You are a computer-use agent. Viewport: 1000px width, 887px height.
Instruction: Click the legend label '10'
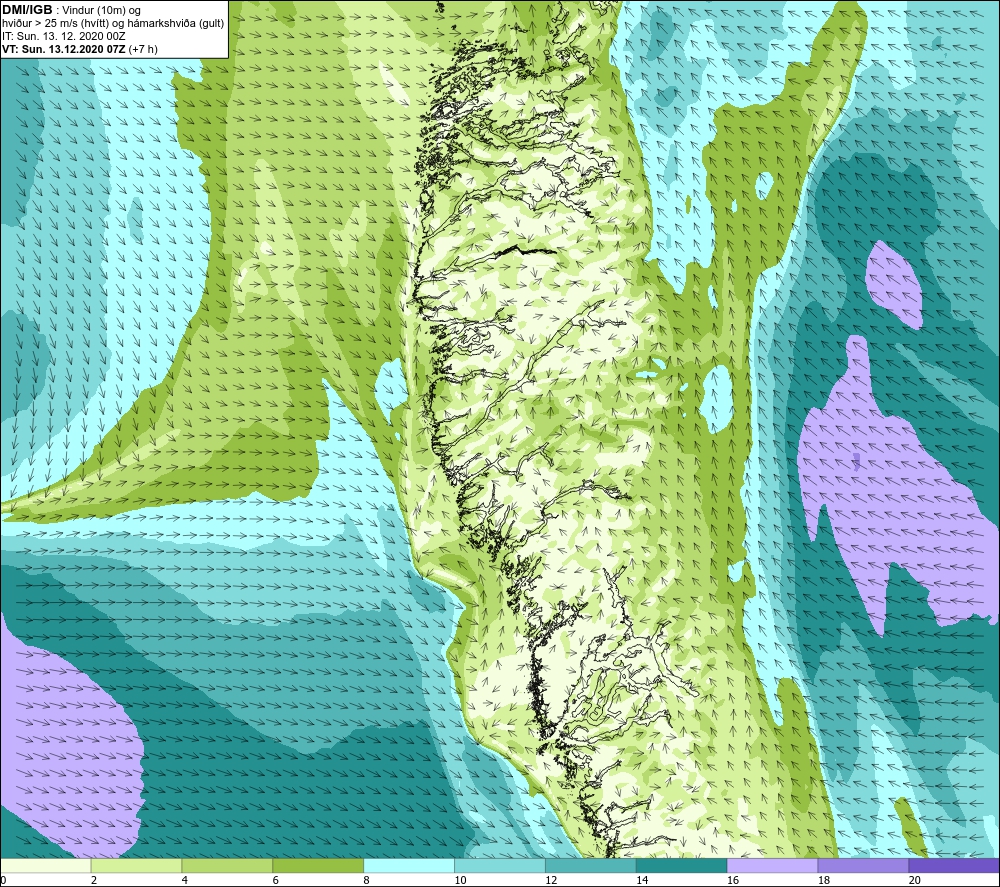click(460, 881)
